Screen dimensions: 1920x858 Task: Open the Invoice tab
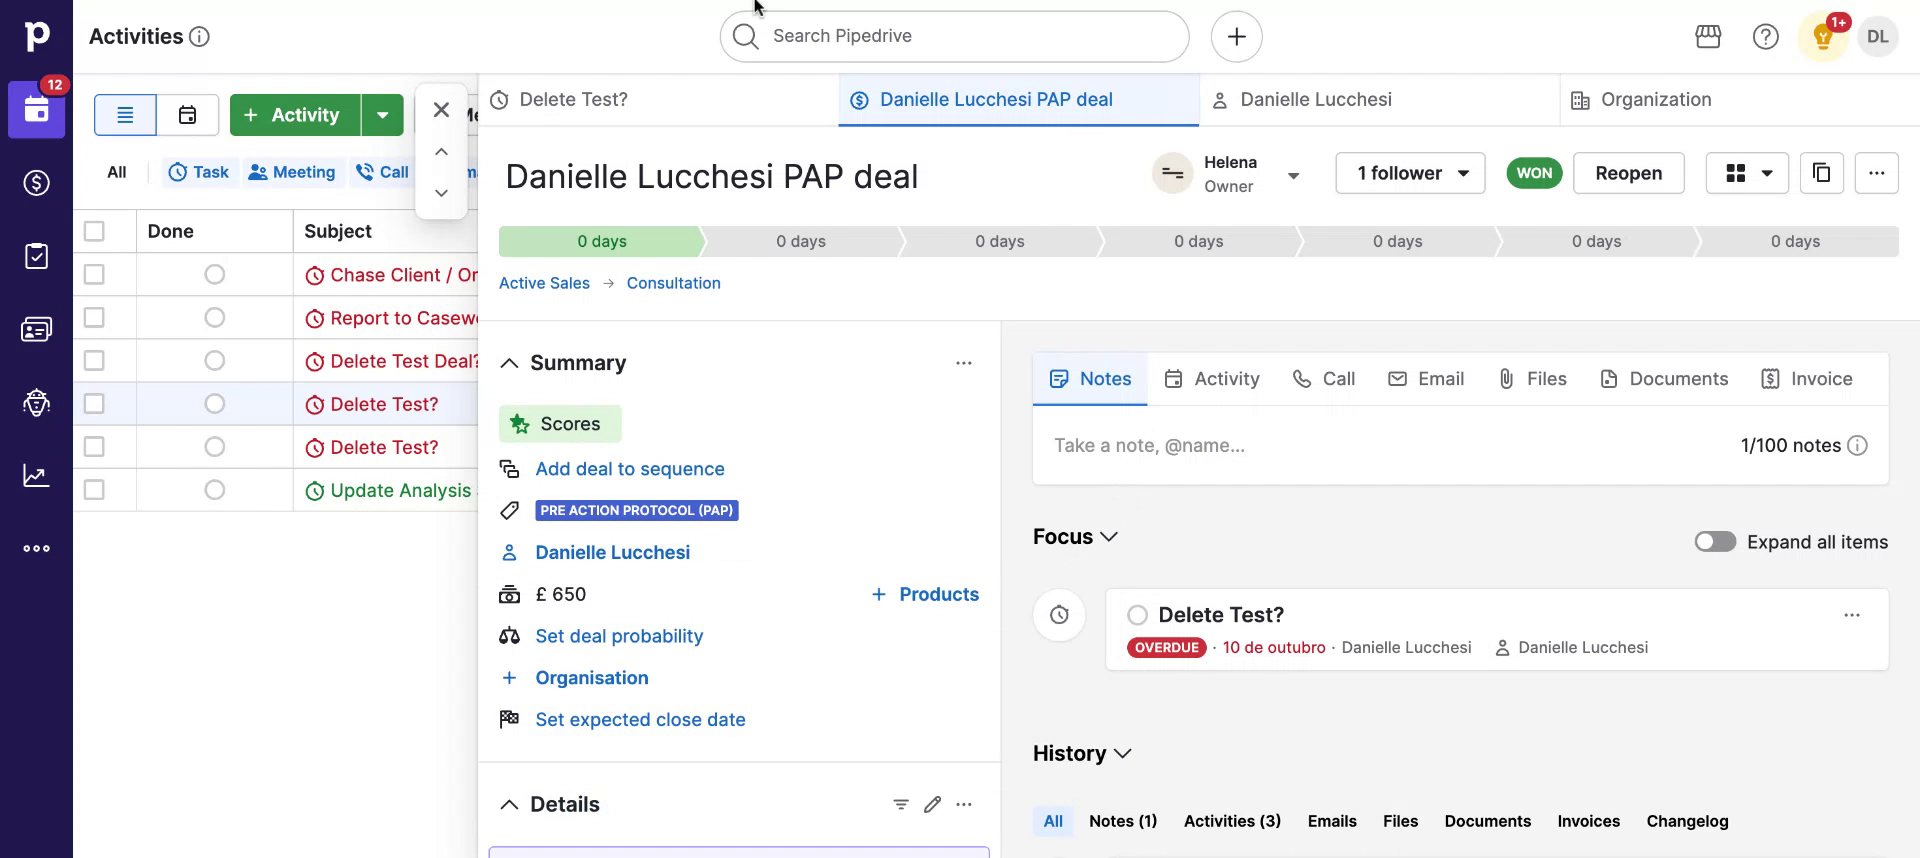click(x=1807, y=379)
